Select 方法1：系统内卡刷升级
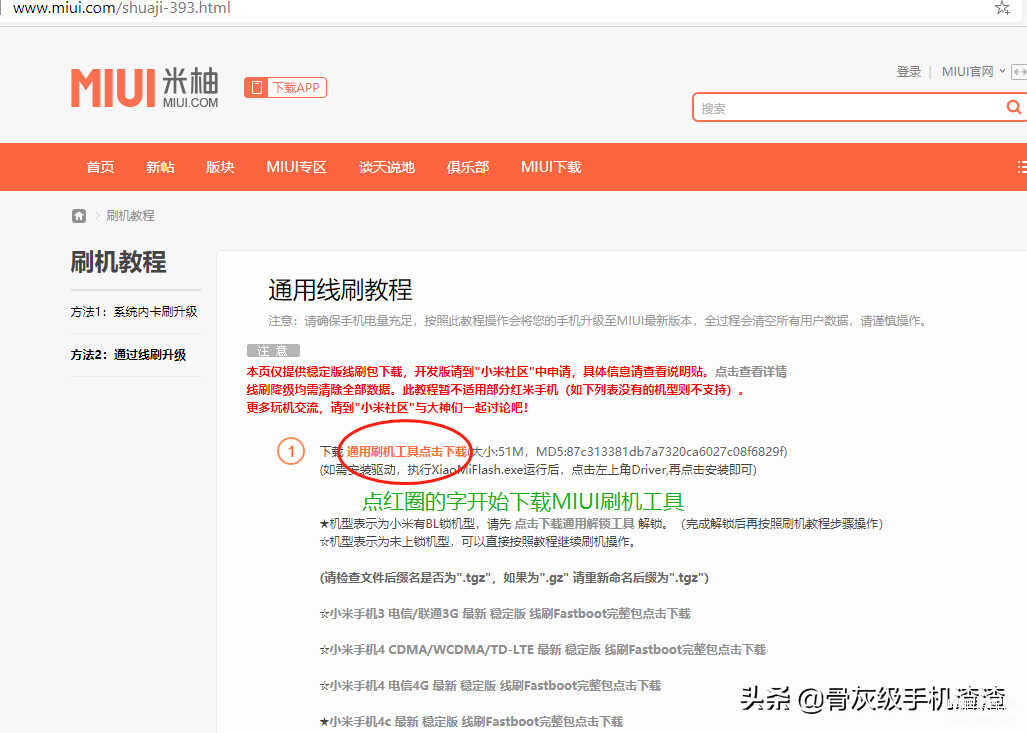Image resolution: width=1027 pixels, height=733 pixels. click(134, 312)
